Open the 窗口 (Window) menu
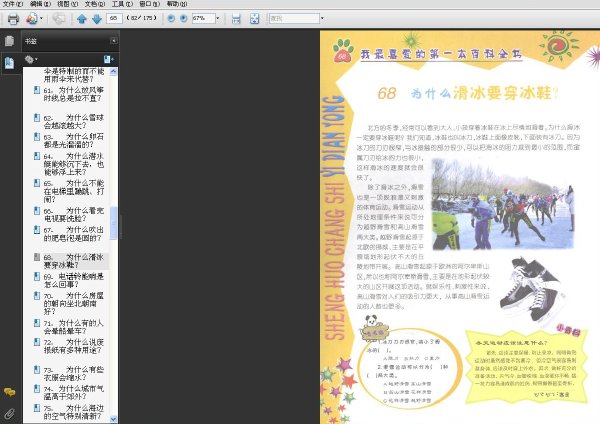The width and height of the screenshot is (600, 424). tap(150, 4)
